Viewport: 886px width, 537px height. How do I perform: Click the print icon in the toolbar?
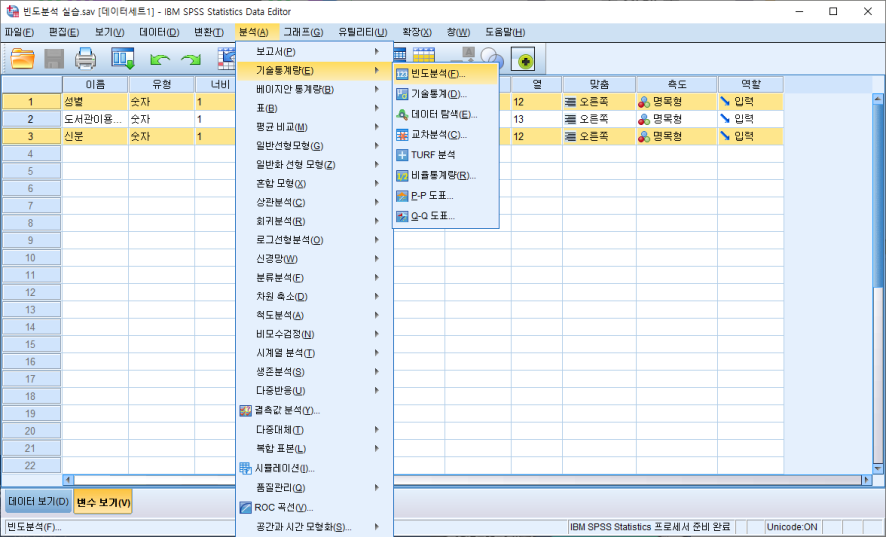(x=85, y=58)
